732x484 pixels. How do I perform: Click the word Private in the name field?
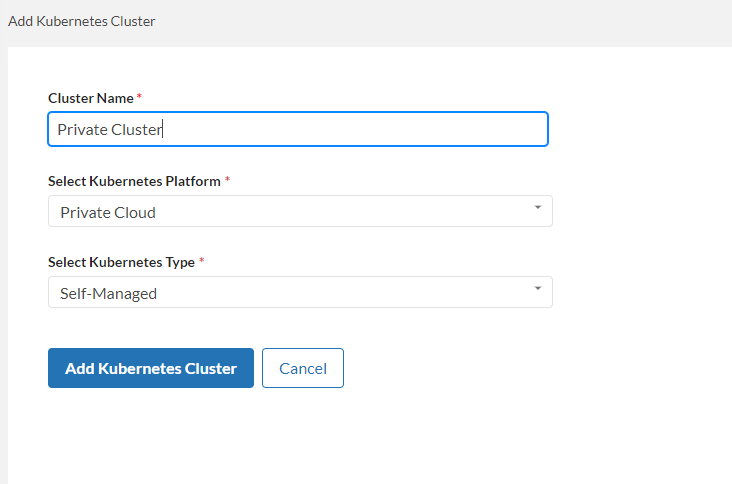(x=81, y=129)
